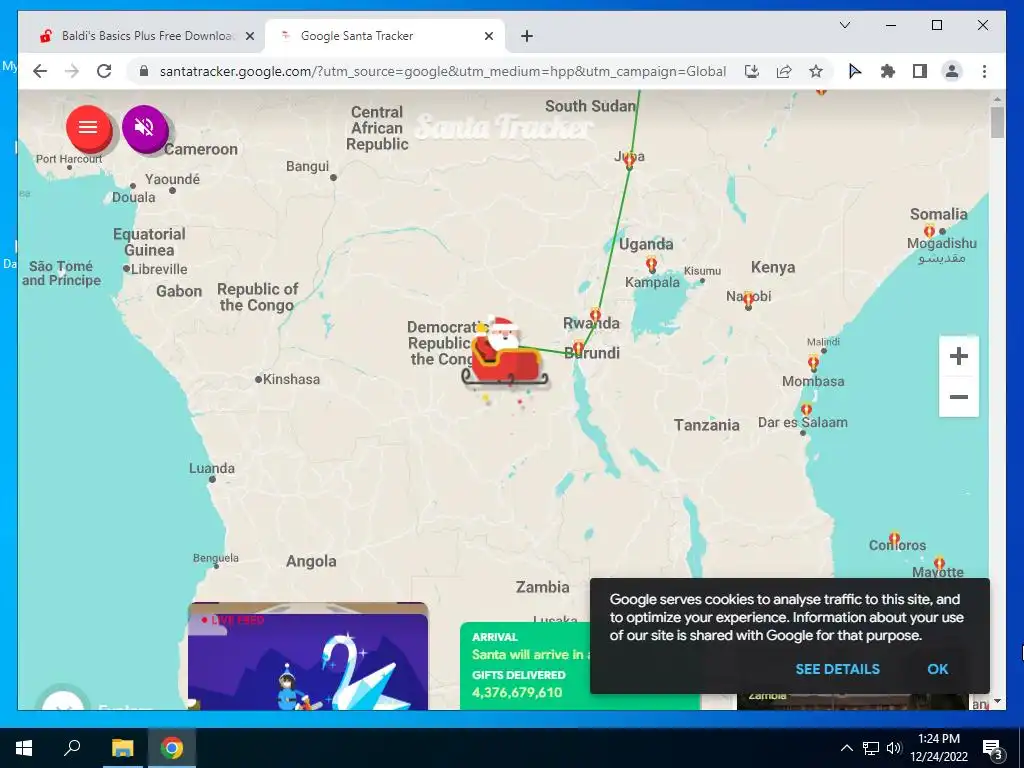
Task: View site information via padlock icon
Action: click(x=144, y=71)
